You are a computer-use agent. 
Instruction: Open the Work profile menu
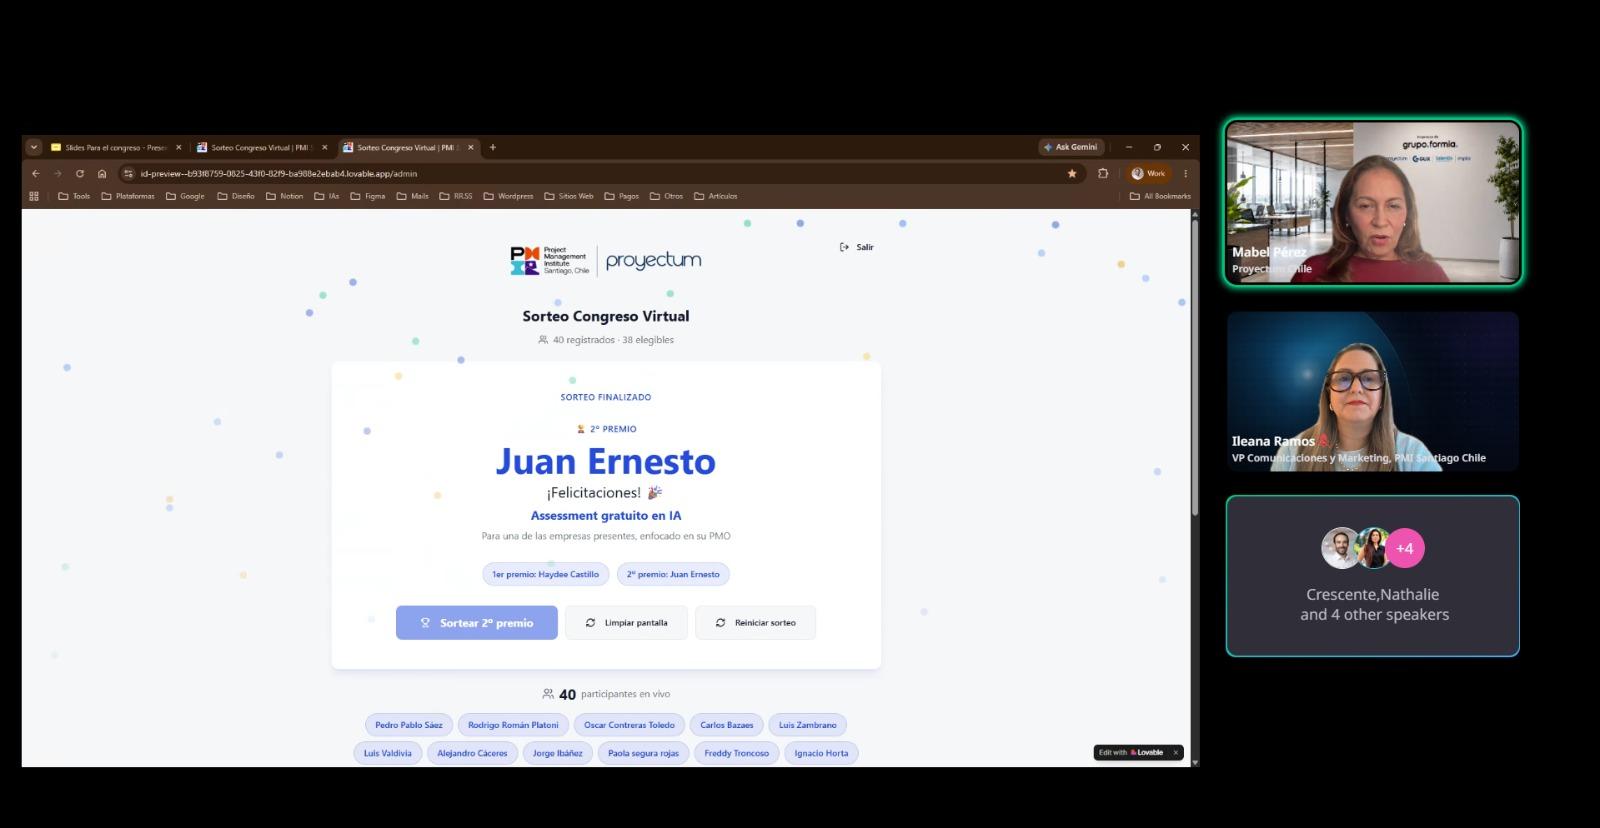point(1149,173)
